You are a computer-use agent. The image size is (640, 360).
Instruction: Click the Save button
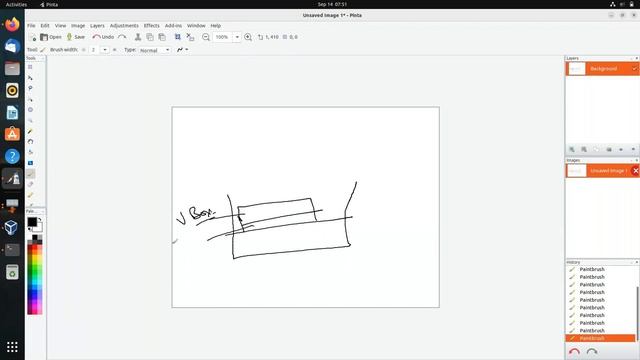click(76, 37)
